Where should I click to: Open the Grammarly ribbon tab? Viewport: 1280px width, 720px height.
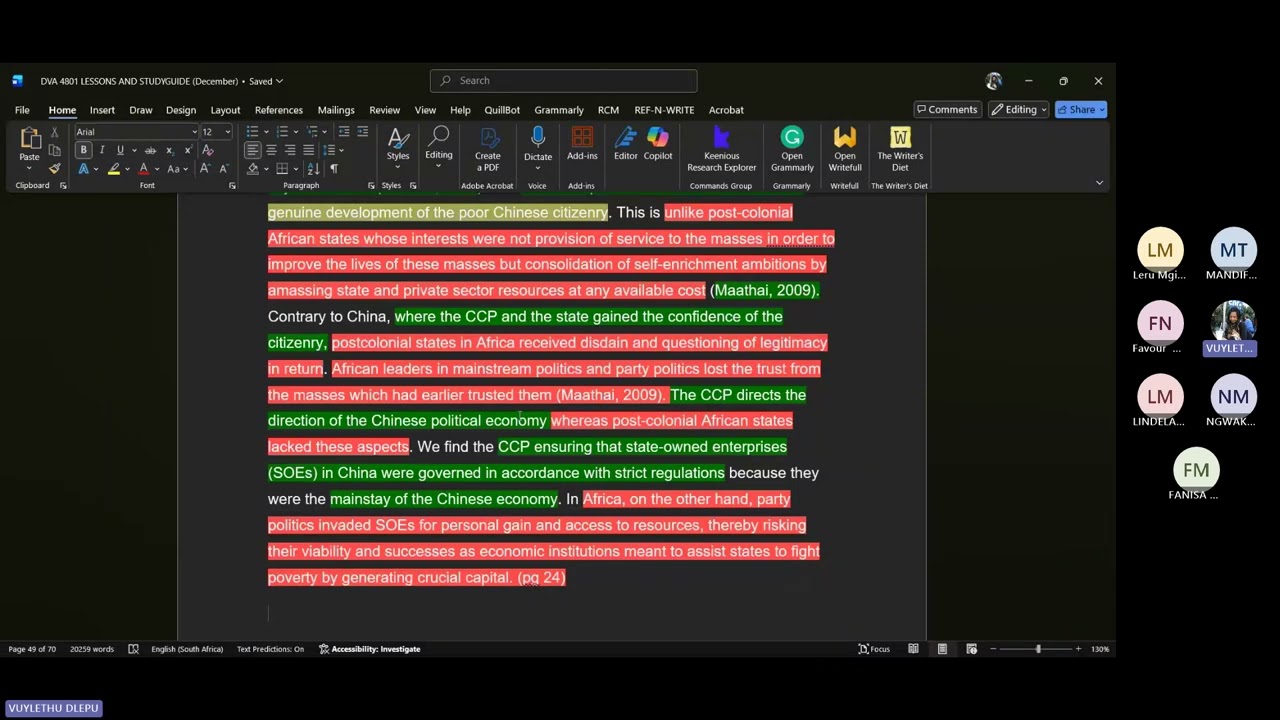(559, 110)
